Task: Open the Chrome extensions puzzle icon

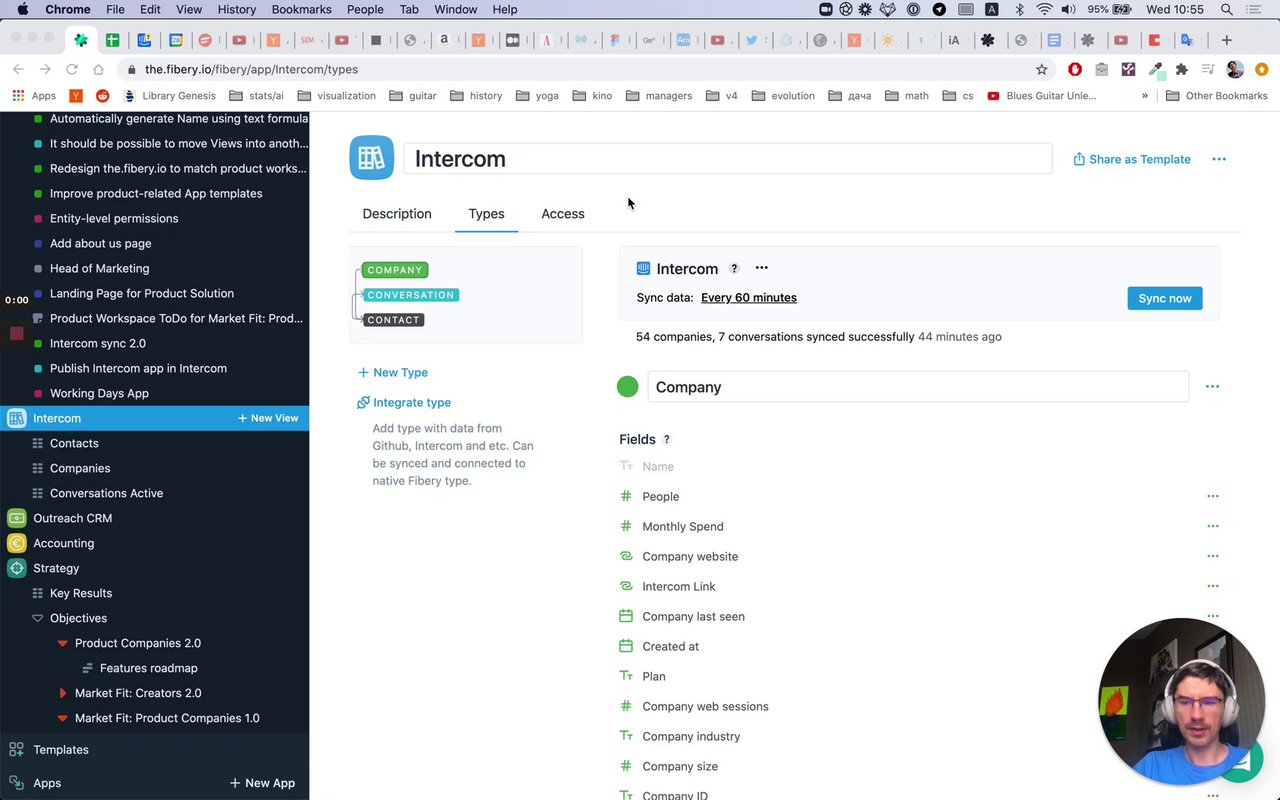Action: (x=1182, y=69)
